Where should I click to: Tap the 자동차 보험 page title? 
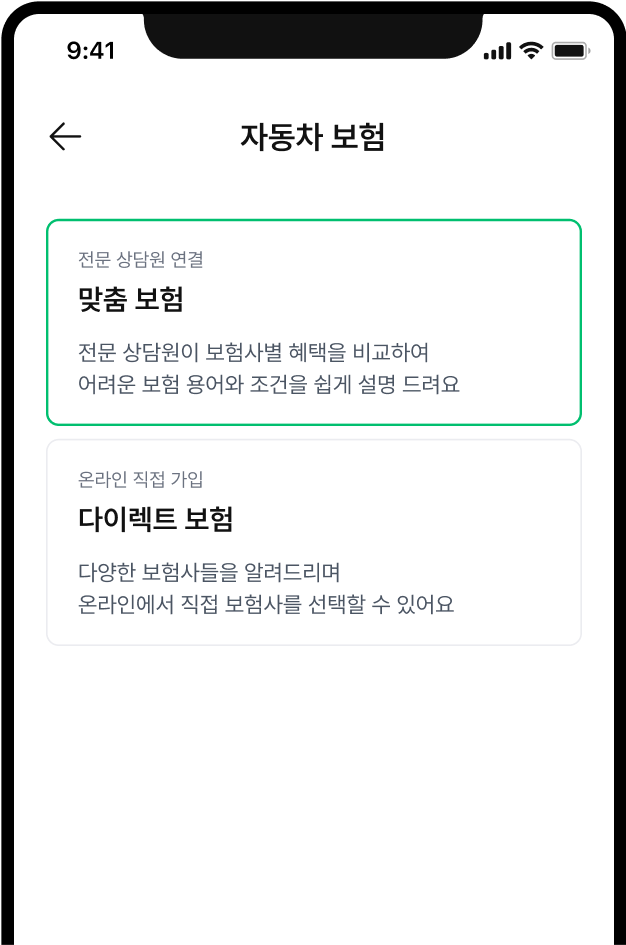coord(312,137)
